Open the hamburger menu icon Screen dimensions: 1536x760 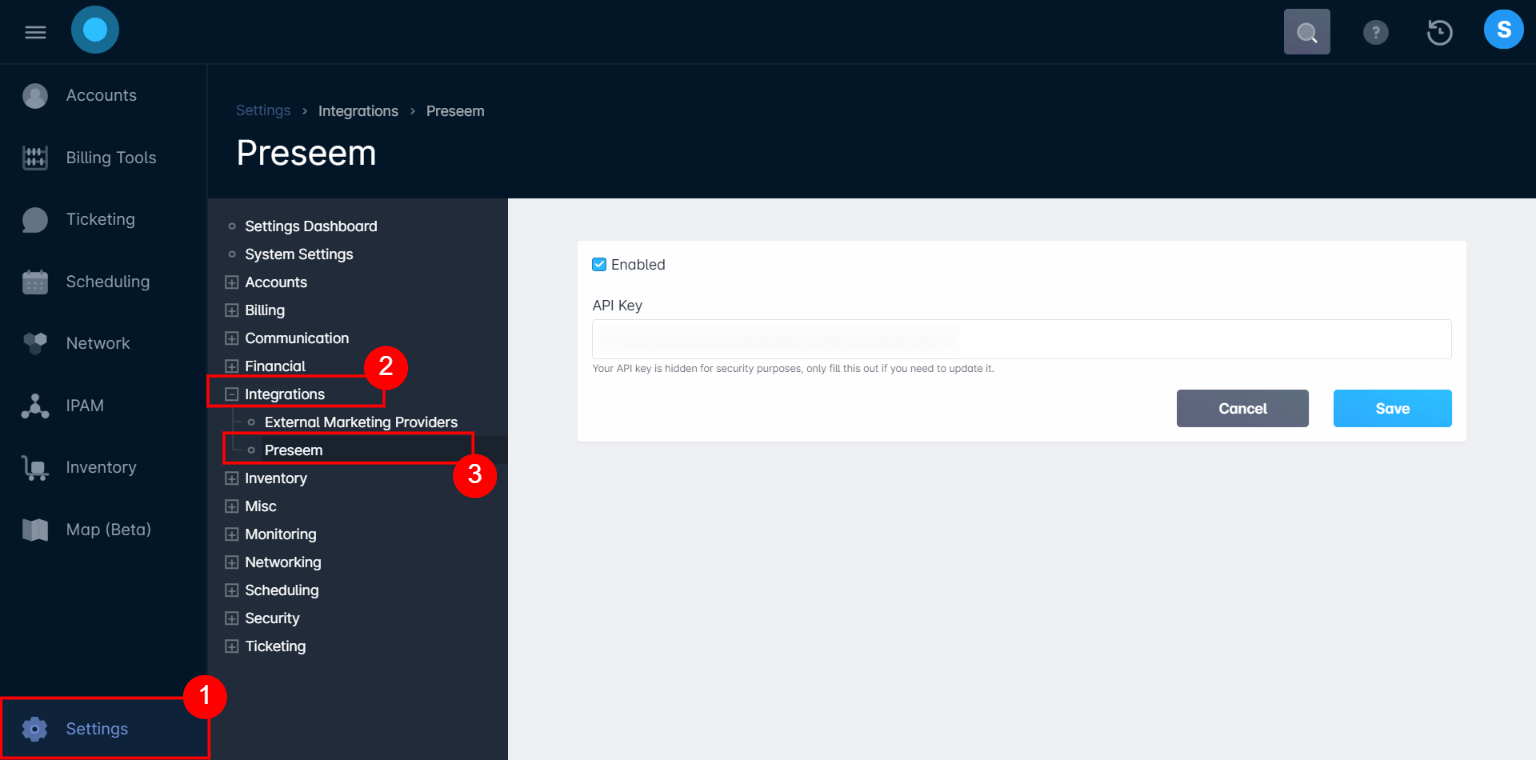point(35,32)
